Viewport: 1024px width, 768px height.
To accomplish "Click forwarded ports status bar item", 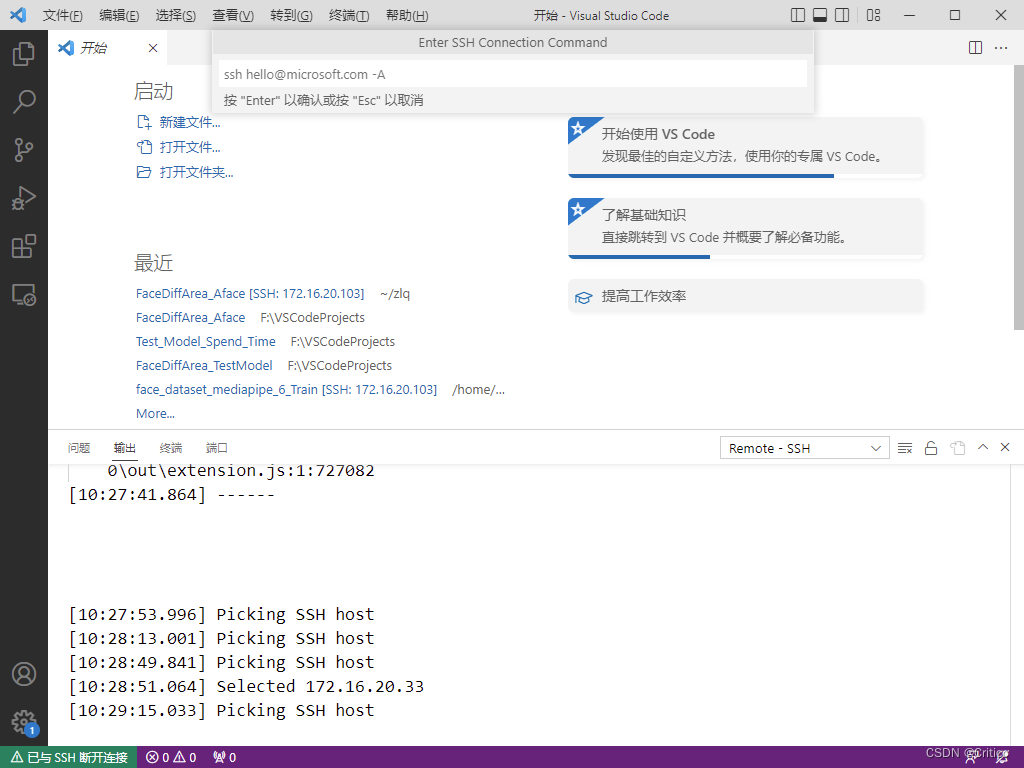I will point(225,758).
